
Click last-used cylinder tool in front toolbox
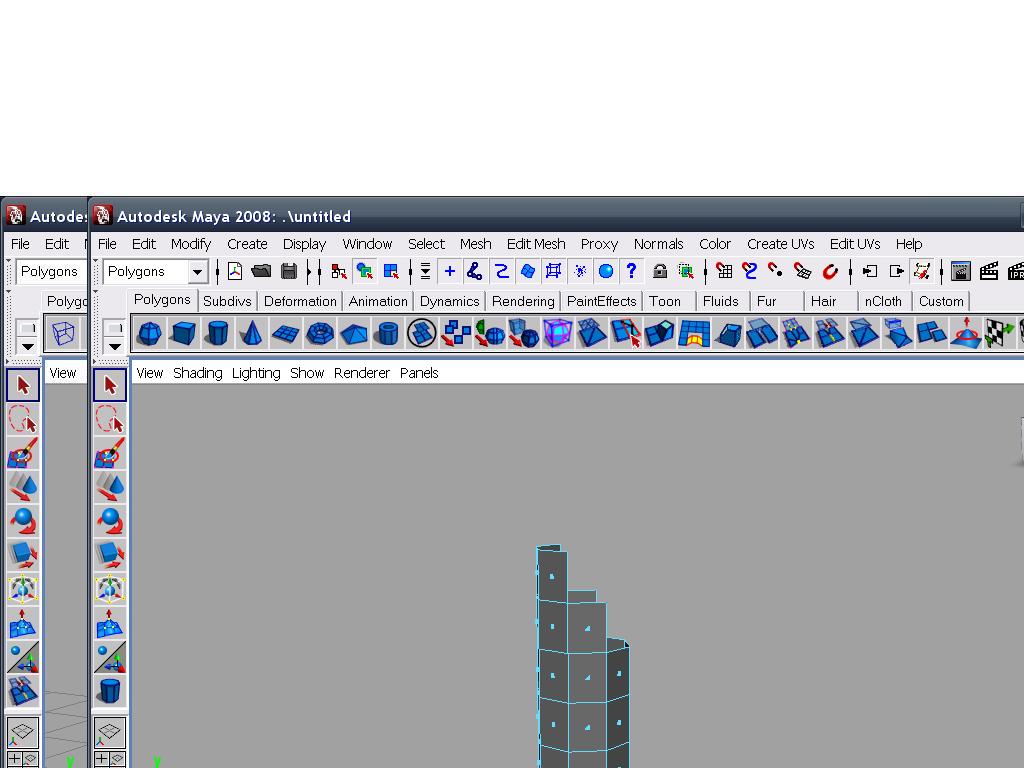click(110, 691)
